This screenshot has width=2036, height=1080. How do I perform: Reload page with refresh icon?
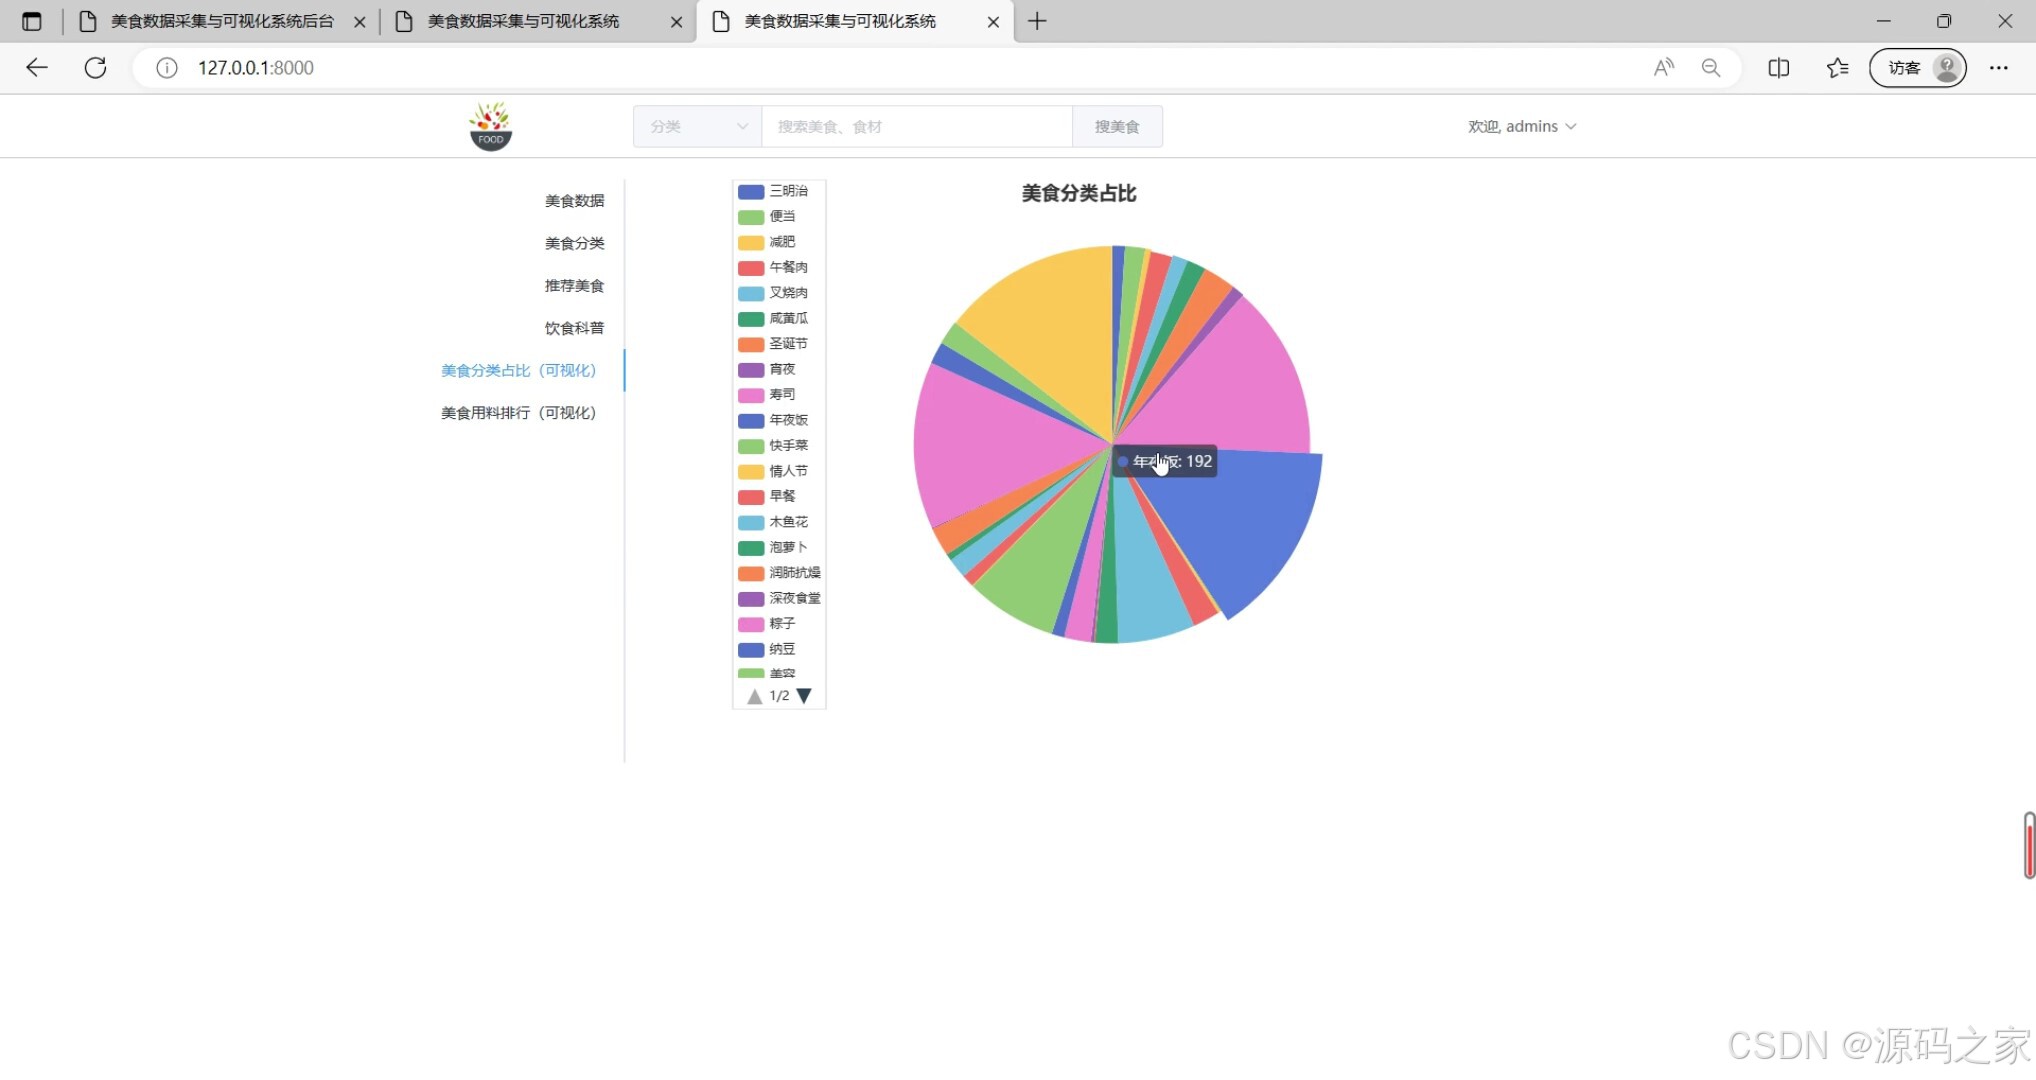pos(95,68)
